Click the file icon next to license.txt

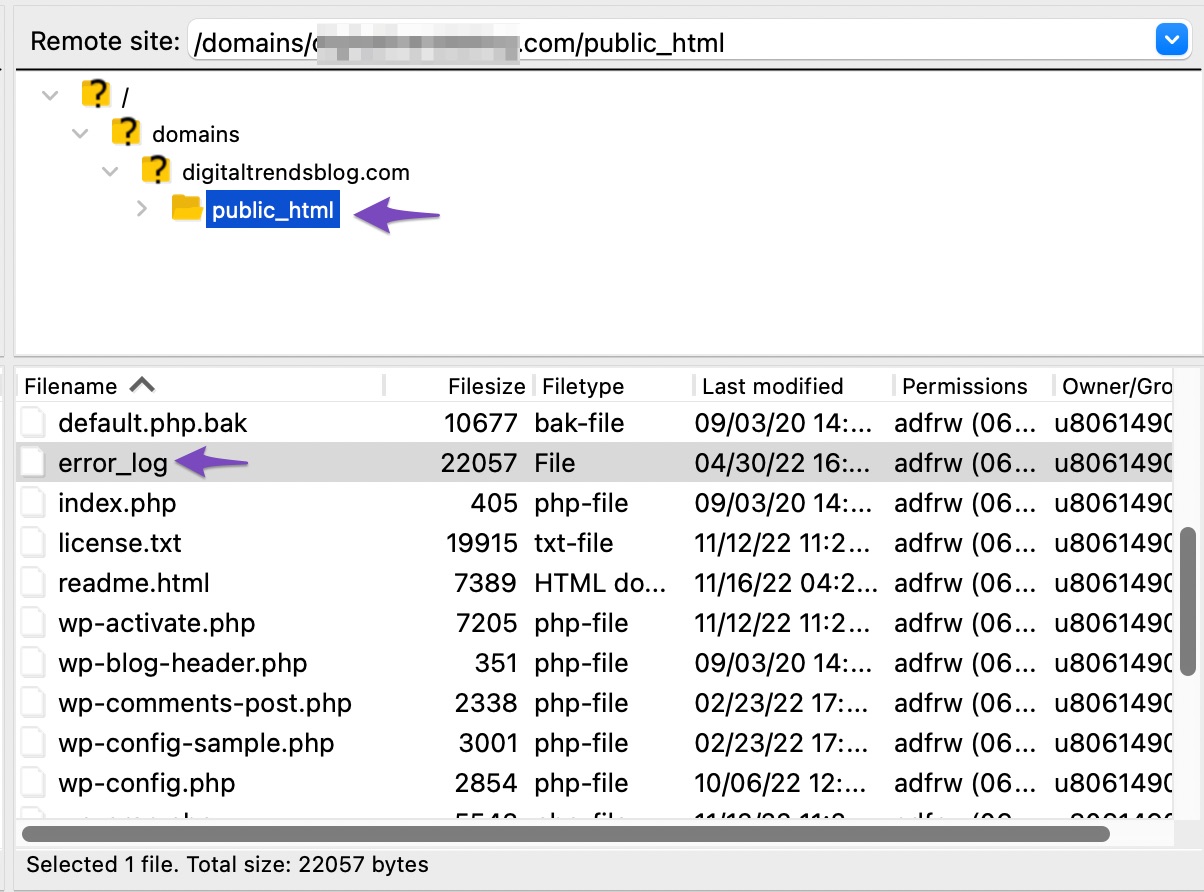[x=32, y=542]
